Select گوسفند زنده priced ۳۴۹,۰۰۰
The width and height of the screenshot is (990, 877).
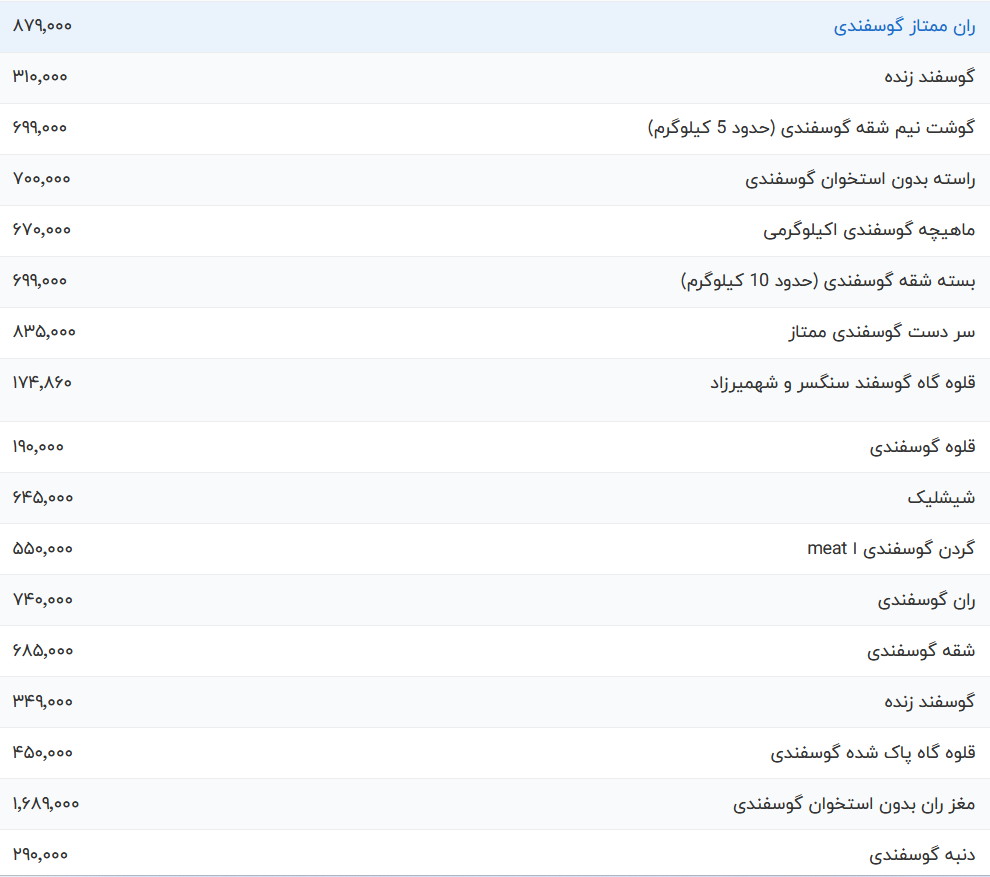click(918, 702)
